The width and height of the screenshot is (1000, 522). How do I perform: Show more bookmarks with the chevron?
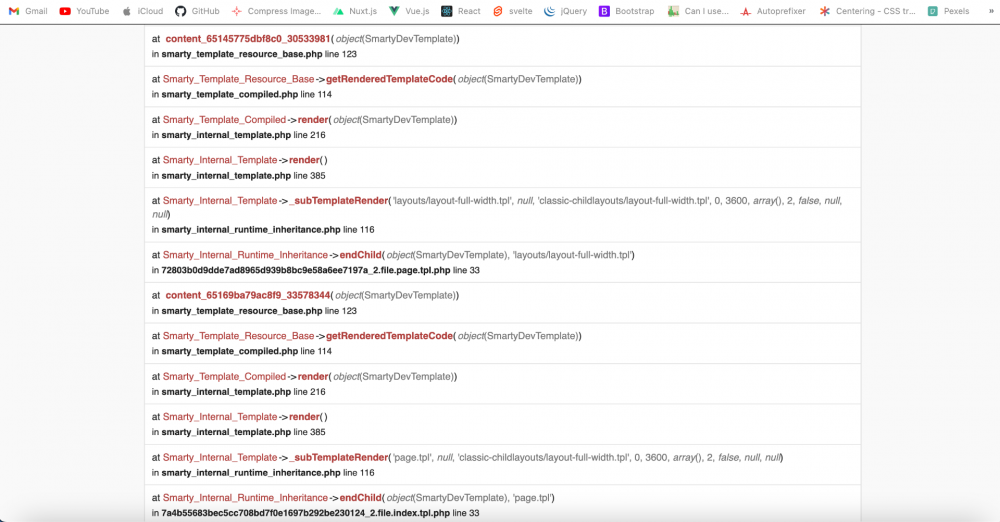tap(991, 11)
